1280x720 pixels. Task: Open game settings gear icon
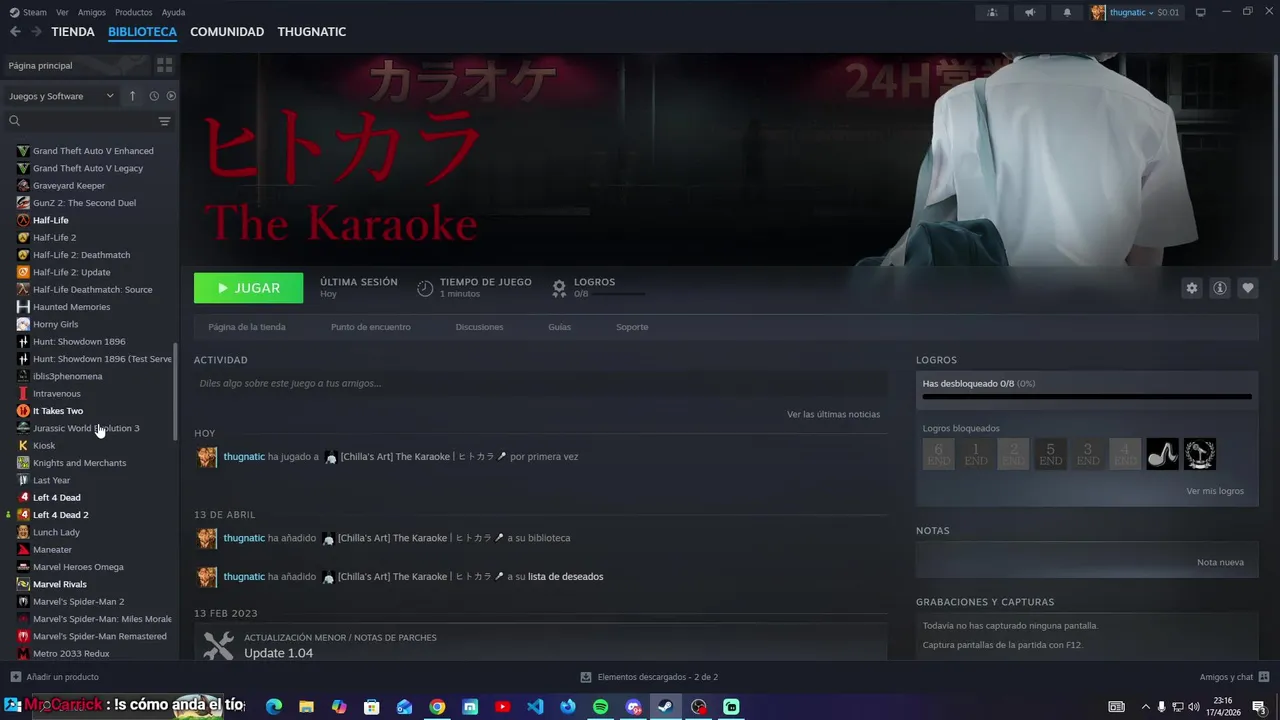pos(1192,288)
